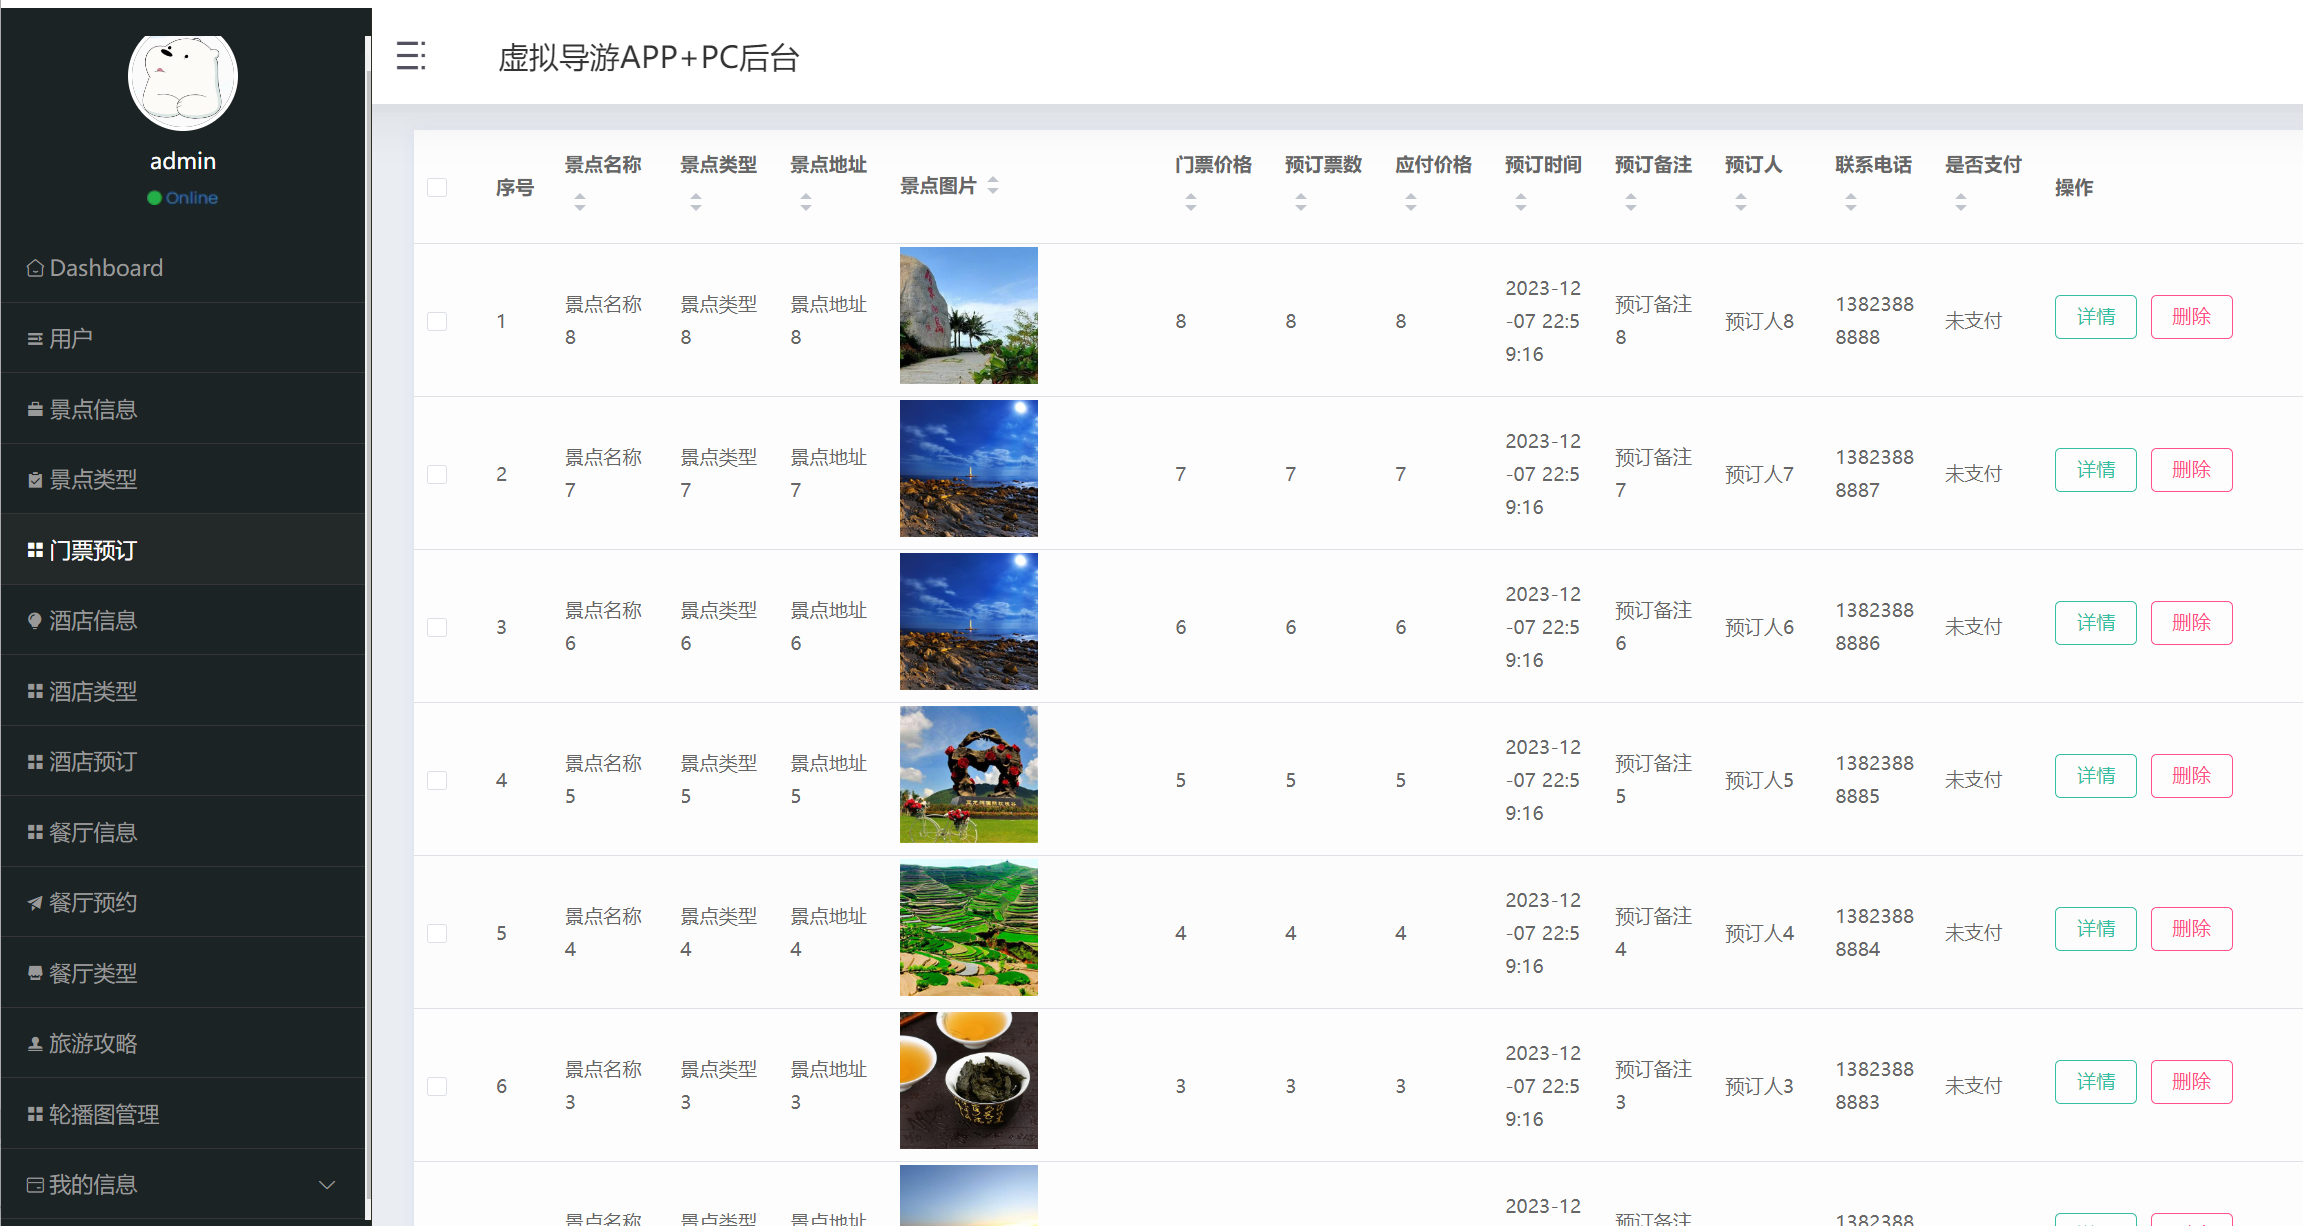Click the admin avatar image

182,81
